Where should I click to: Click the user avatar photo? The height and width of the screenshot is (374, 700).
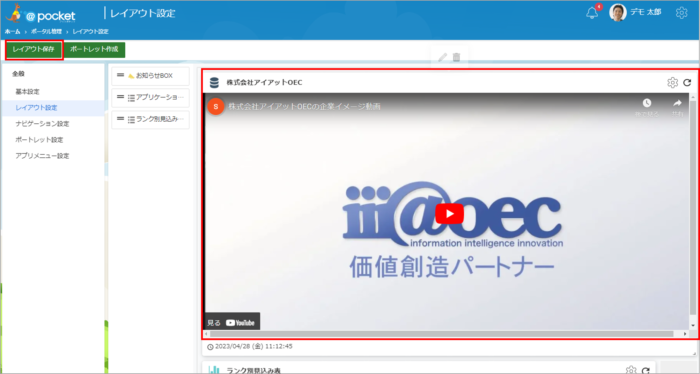[618, 12]
